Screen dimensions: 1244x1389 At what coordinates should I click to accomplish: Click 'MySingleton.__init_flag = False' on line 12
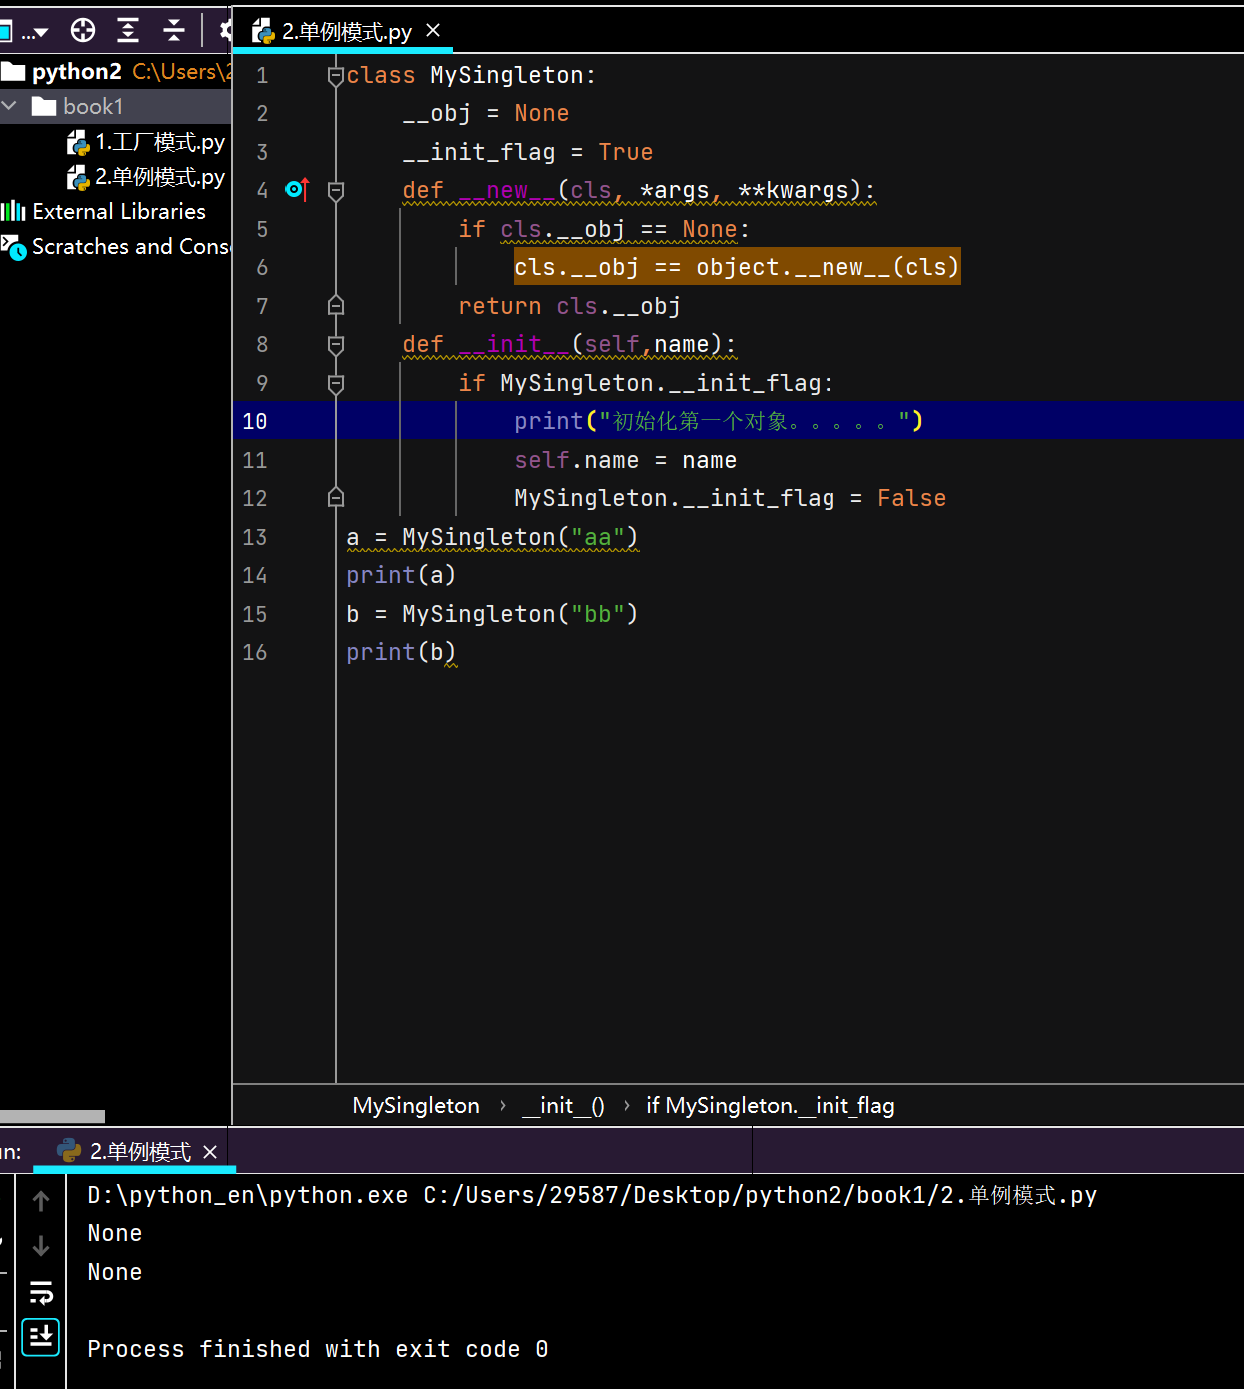pos(730,498)
